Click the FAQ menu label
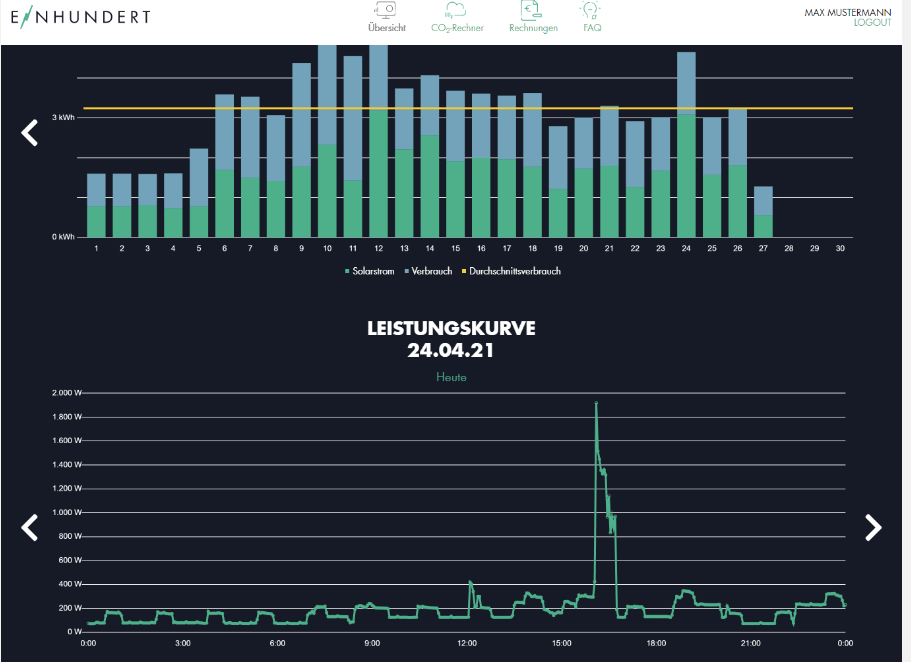 pyautogui.click(x=592, y=28)
